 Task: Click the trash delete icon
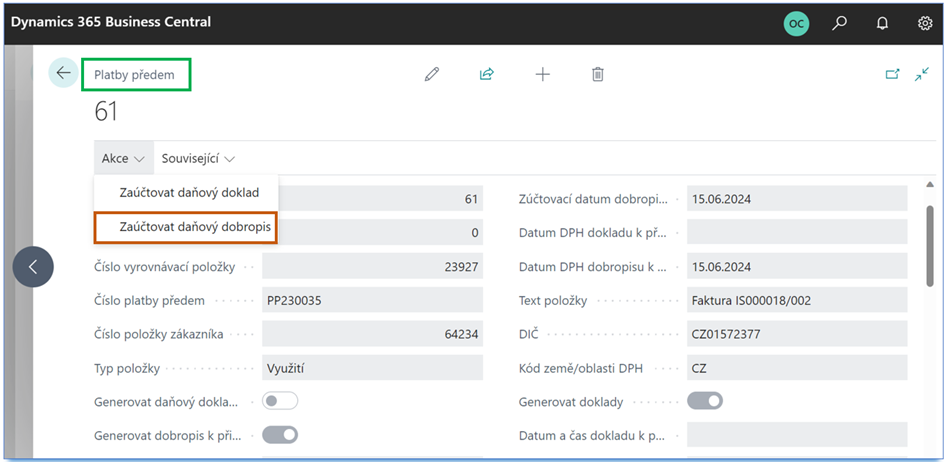click(597, 74)
